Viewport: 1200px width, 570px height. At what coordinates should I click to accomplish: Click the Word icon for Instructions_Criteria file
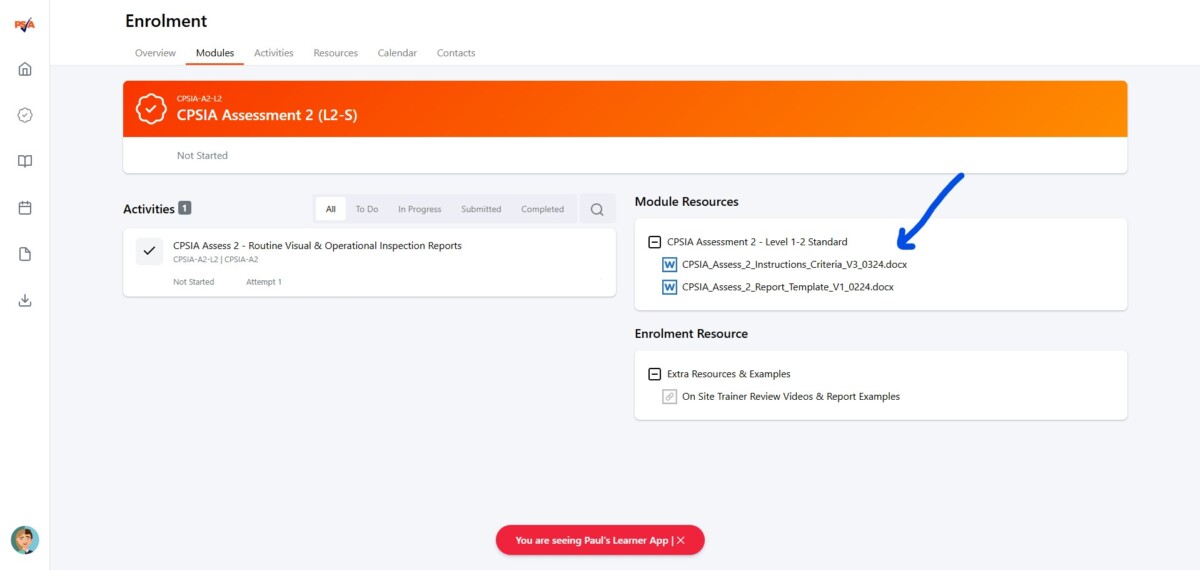pyautogui.click(x=670, y=265)
